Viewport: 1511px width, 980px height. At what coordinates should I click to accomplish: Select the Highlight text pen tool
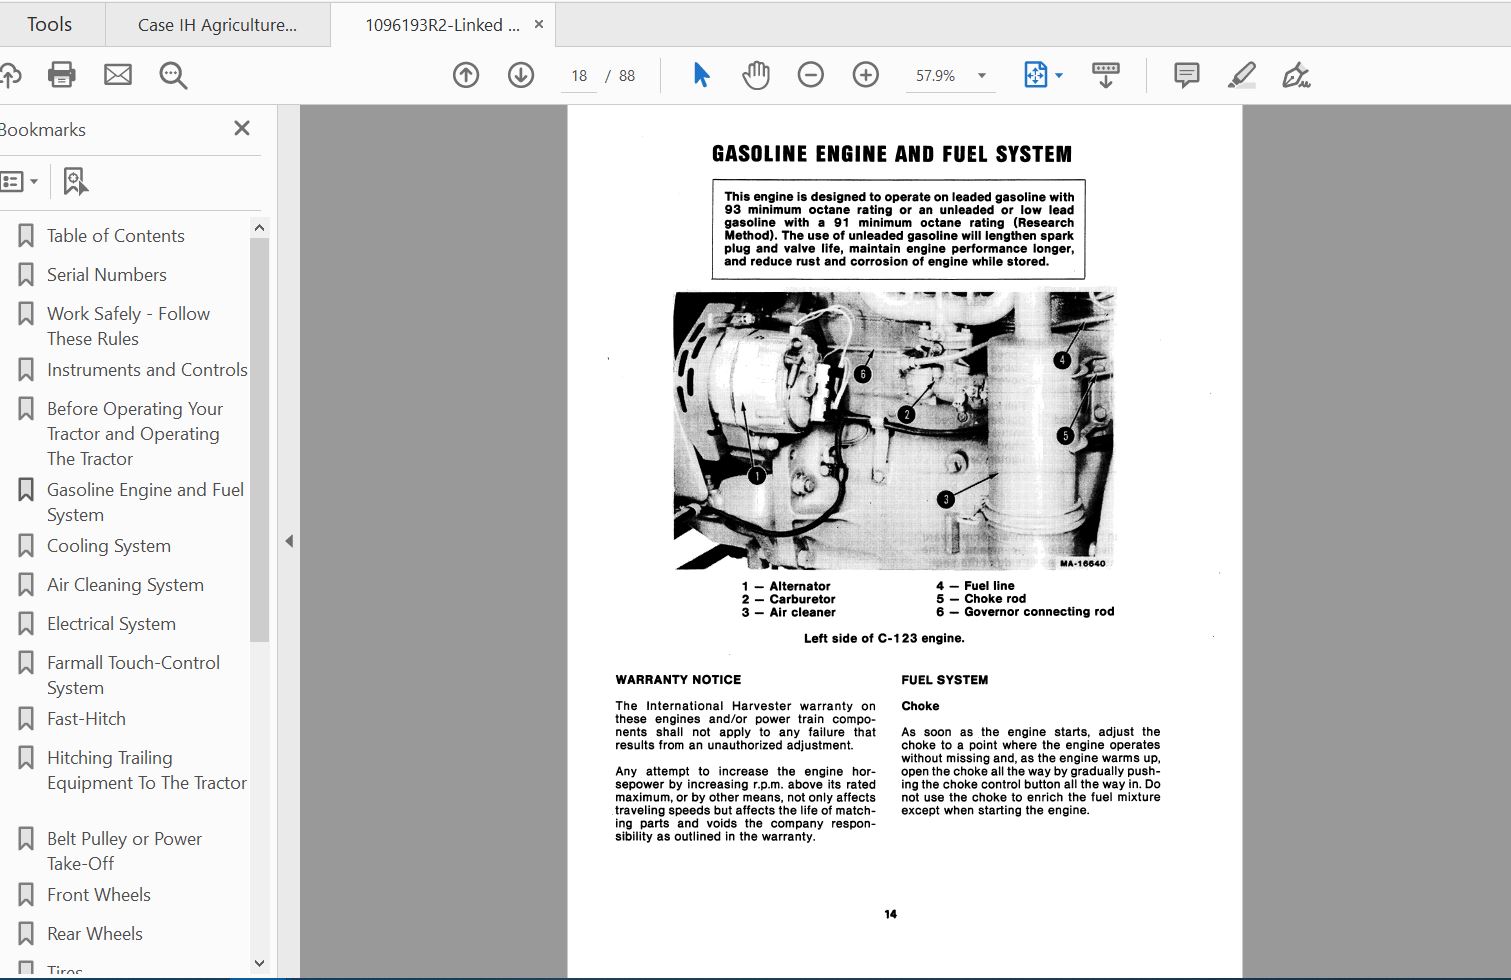tap(1241, 75)
